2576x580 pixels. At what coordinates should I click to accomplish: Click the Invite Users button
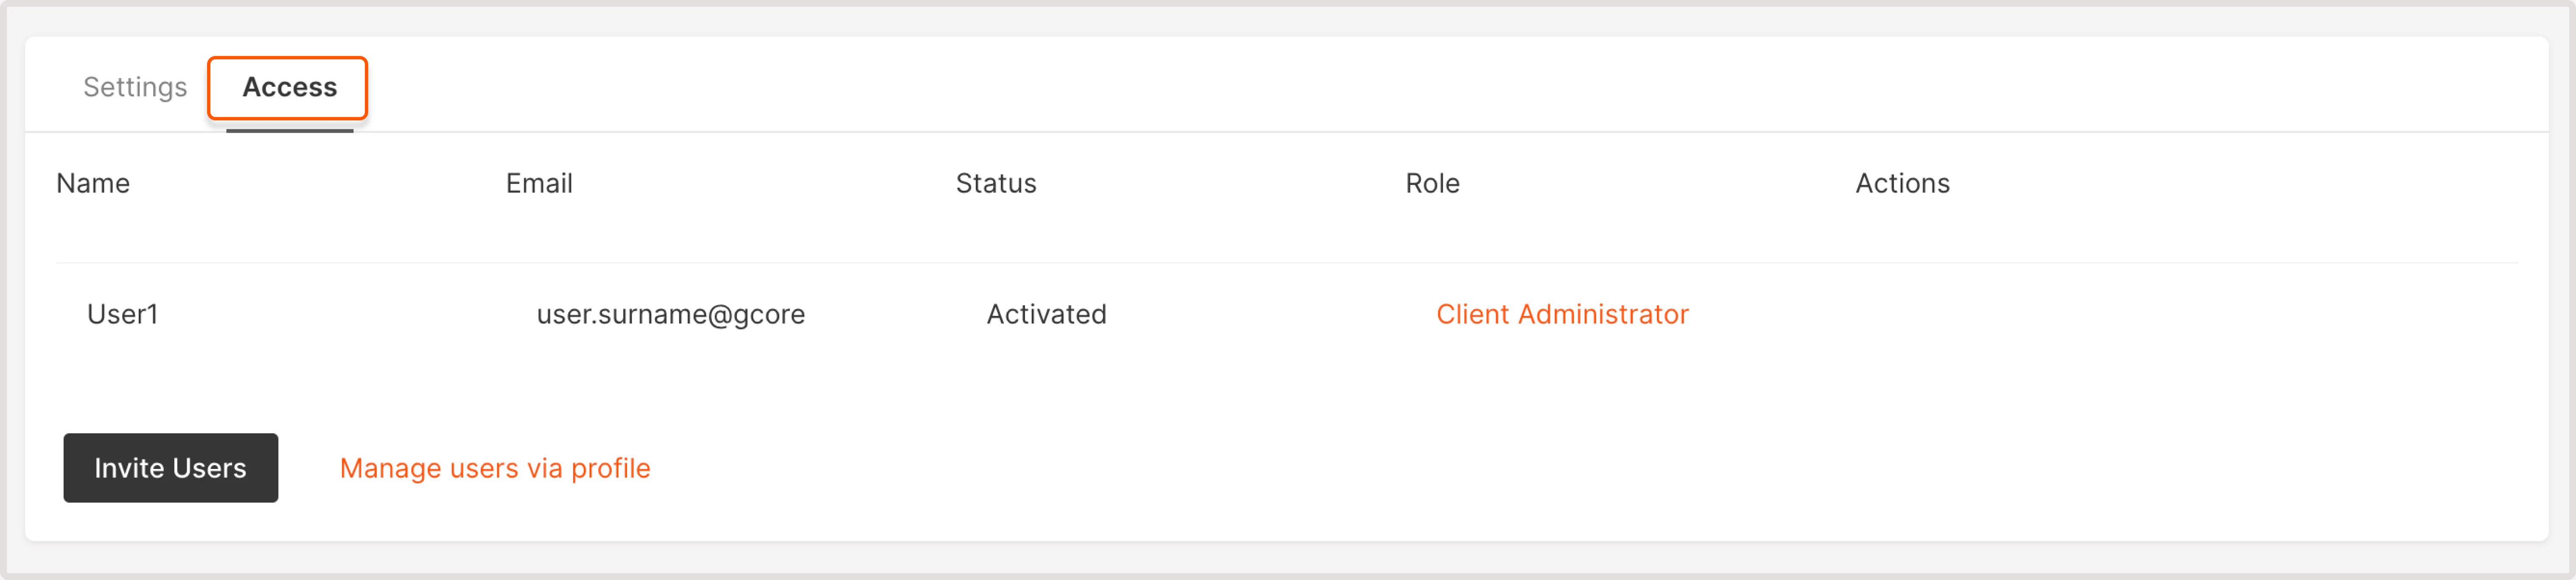pos(170,467)
